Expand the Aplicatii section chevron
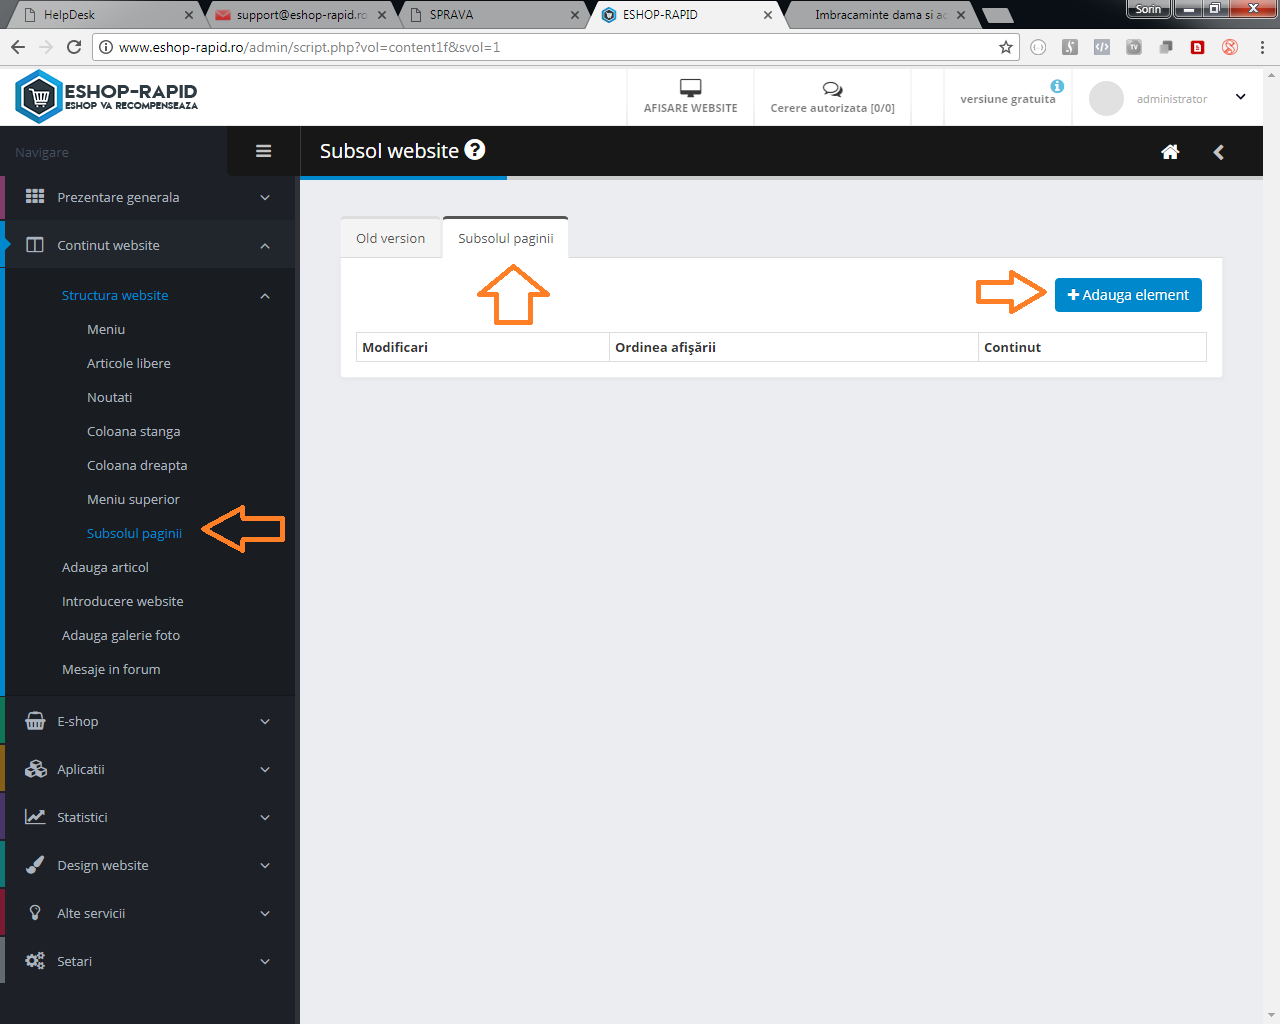The height and width of the screenshot is (1024, 1280). pos(265,769)
